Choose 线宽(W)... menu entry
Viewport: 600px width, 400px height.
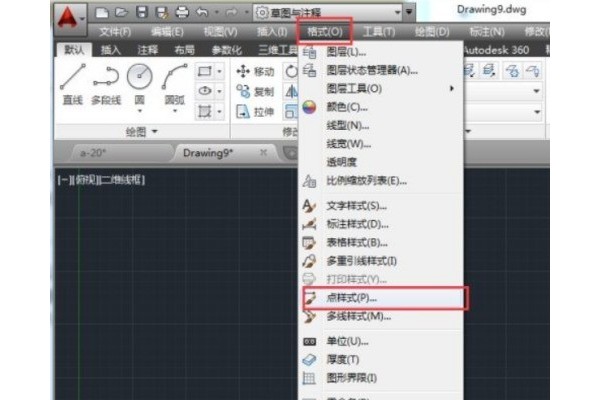pos(381,144)
